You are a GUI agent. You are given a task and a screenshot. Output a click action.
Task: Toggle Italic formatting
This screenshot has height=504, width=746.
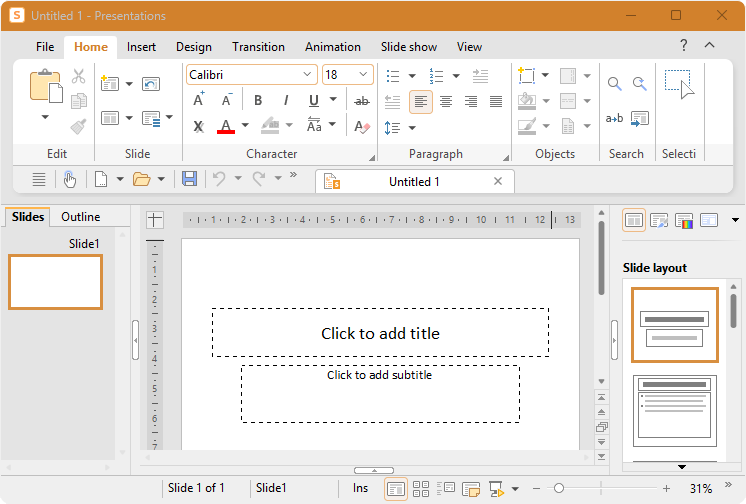pyautogui.click(x=285, y=100)
